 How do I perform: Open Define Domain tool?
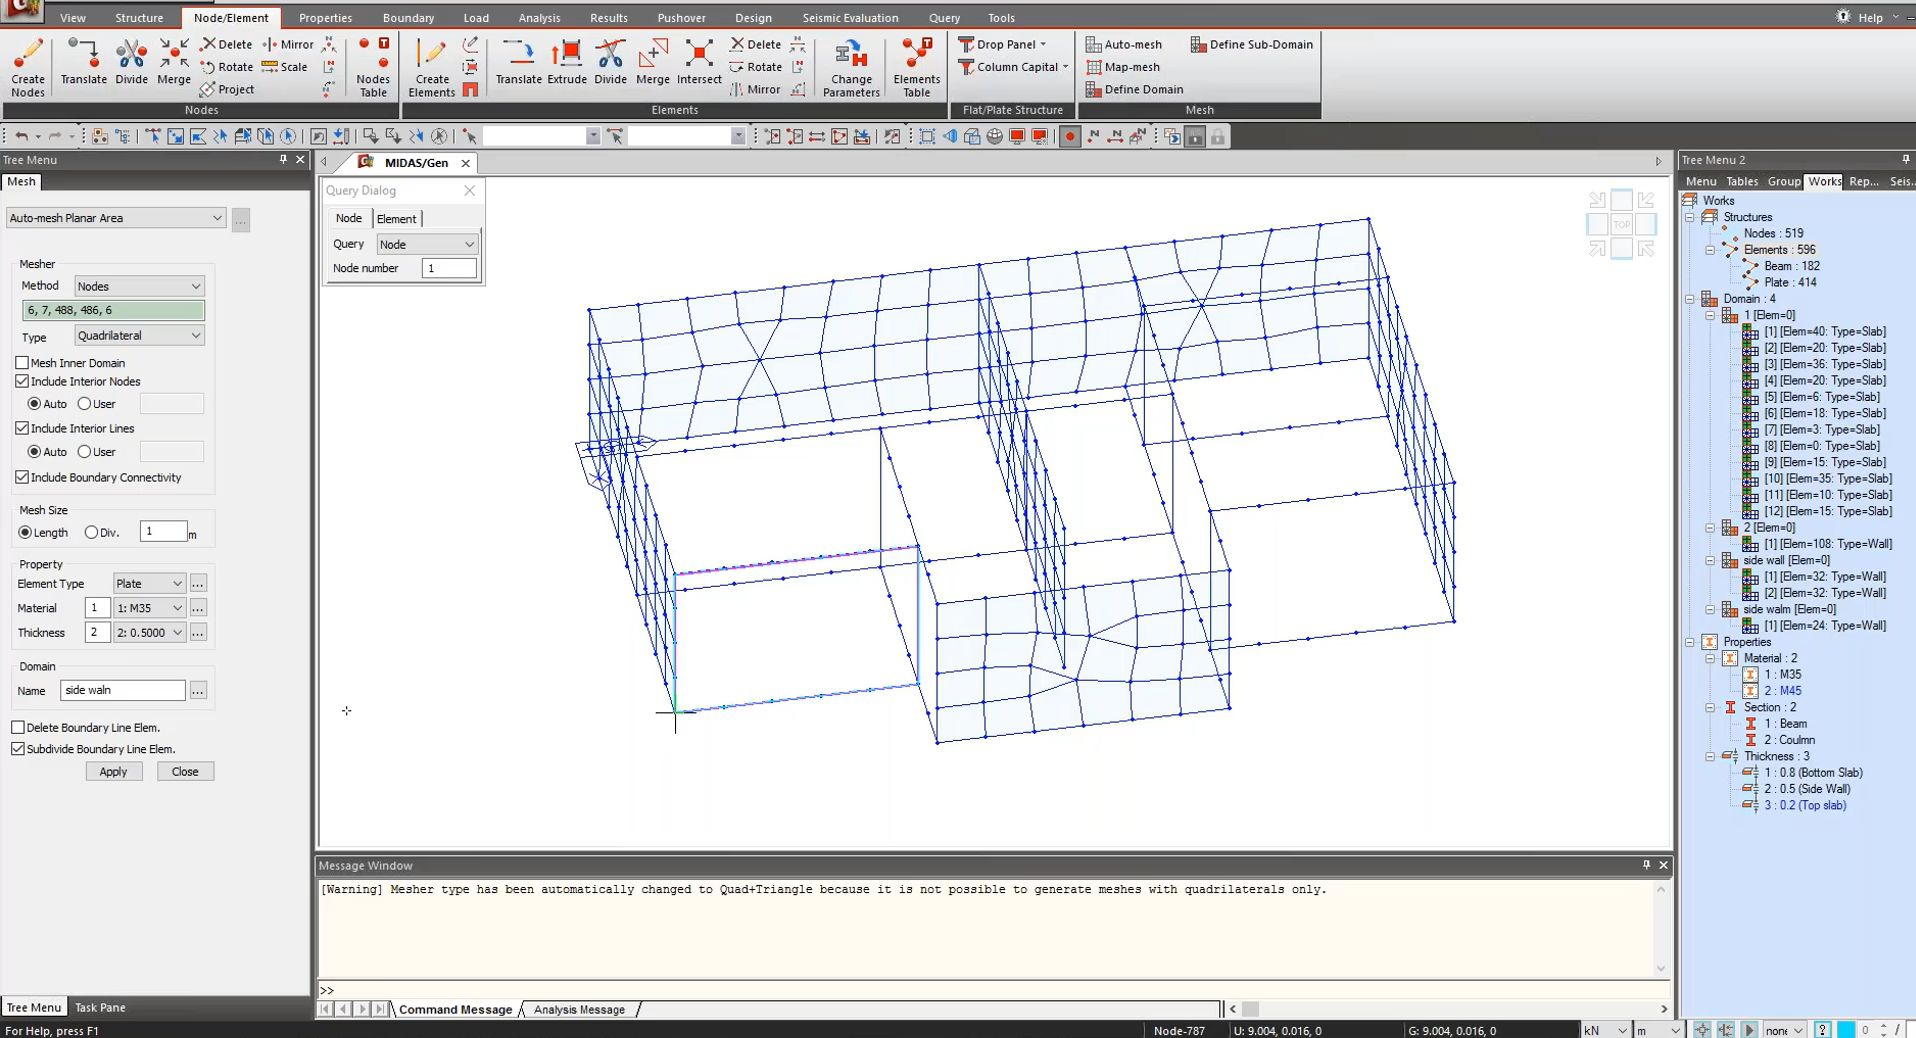[x=1134, y=89]
